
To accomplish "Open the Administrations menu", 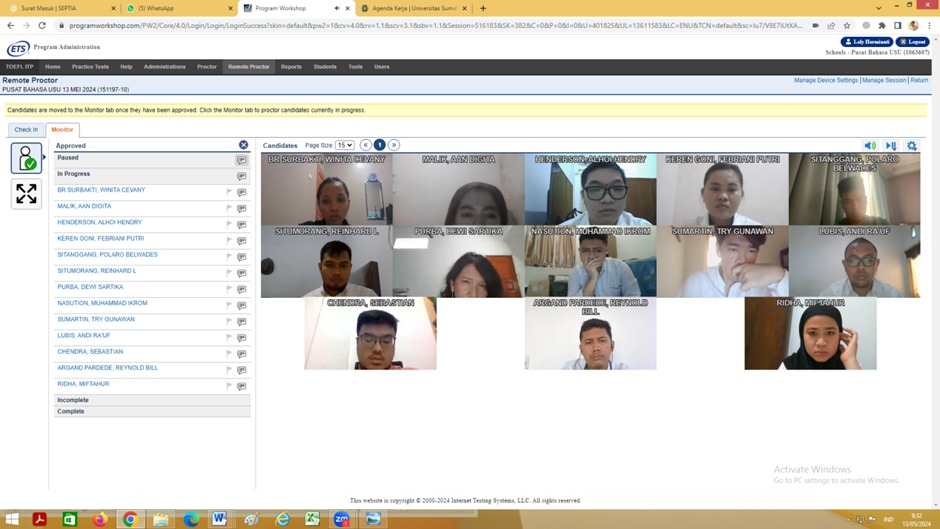I will (164, 67).
